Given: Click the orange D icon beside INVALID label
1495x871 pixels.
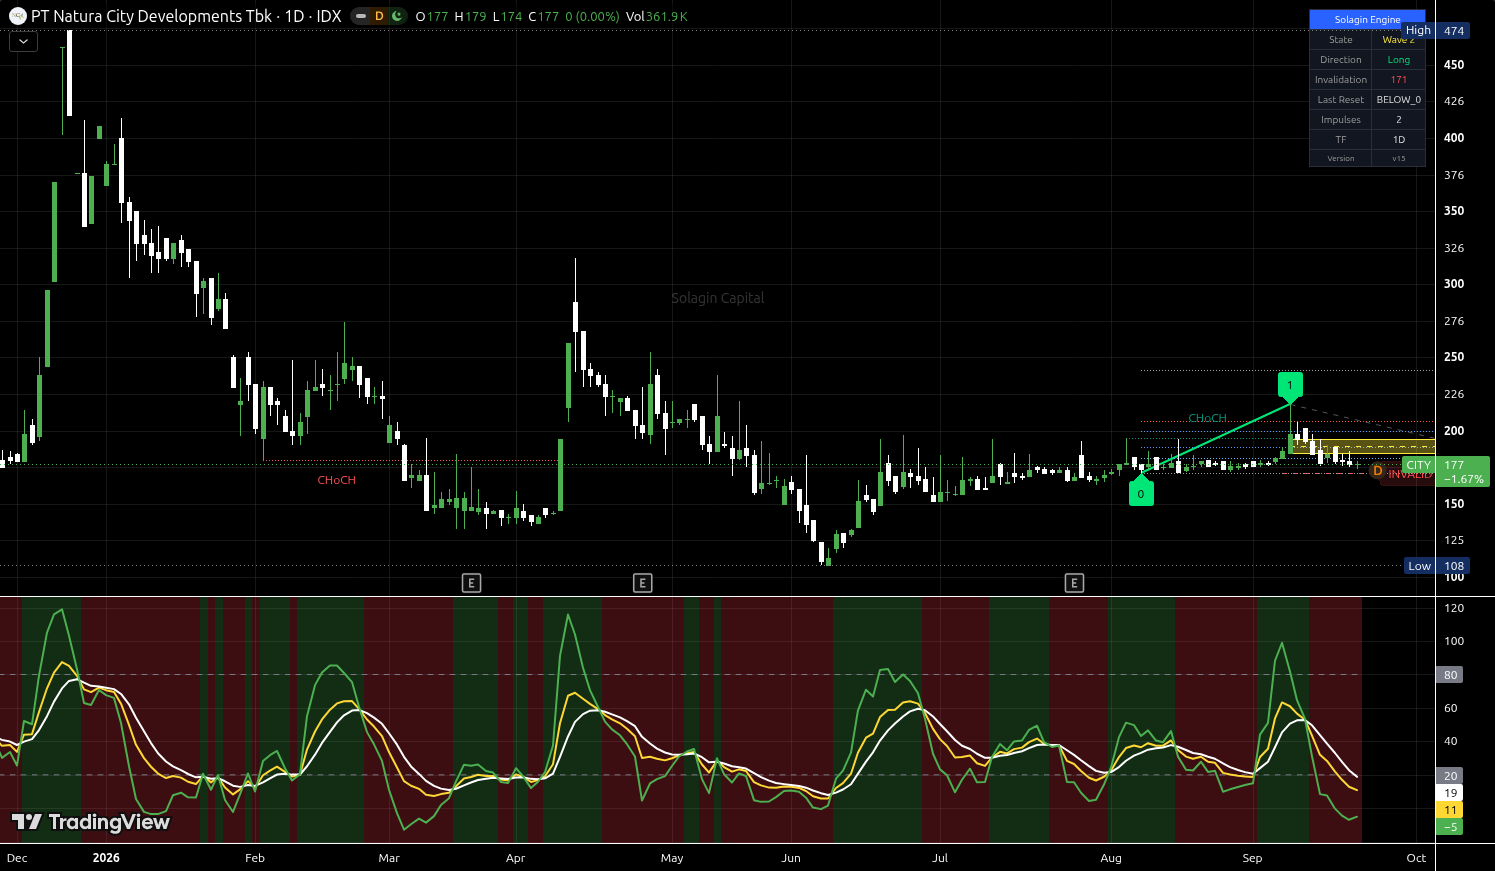Looking at the screenshot, I should coord(1378,471).
